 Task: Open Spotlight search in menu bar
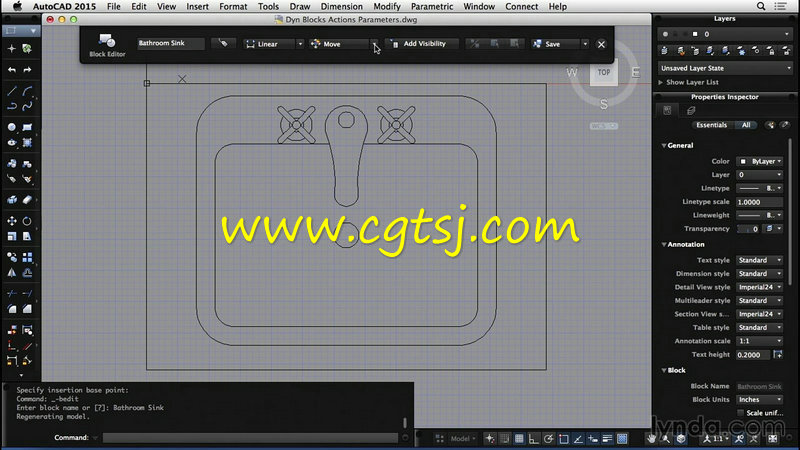pos(761,6)
